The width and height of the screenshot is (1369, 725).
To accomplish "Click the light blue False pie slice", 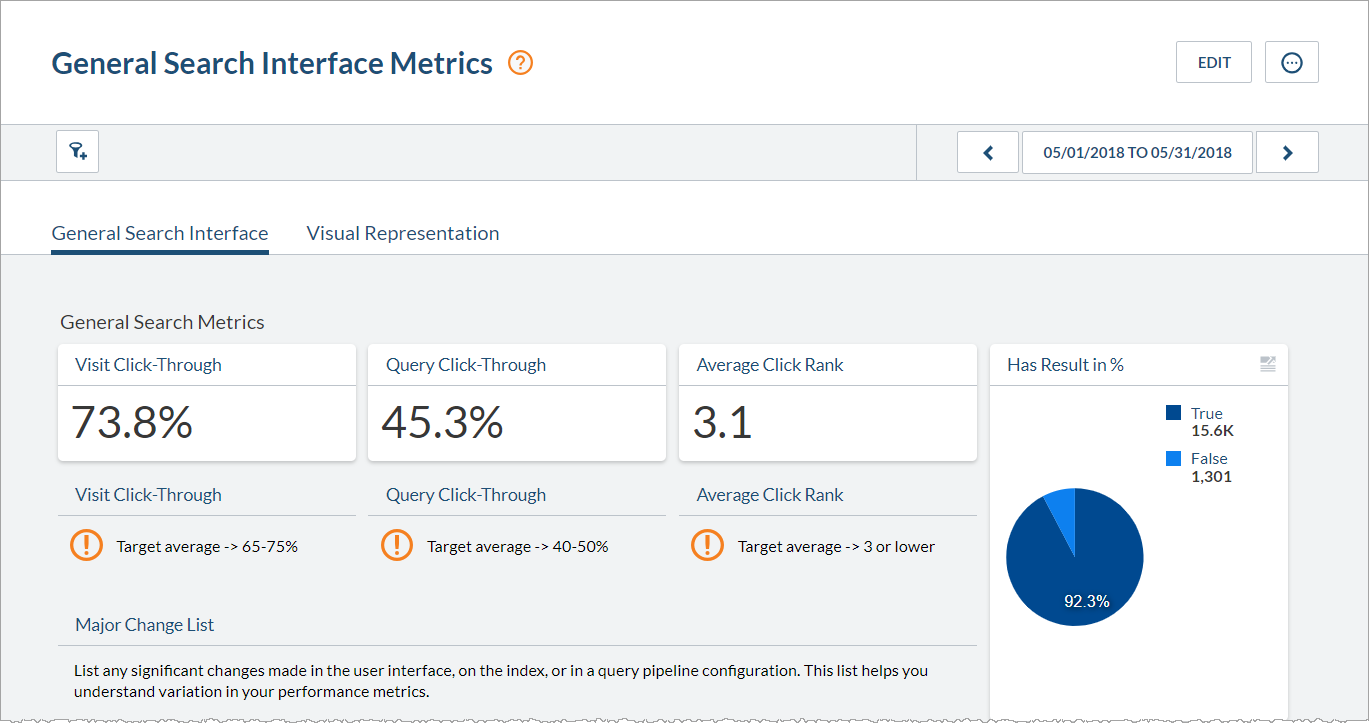I will point(1062,512).
